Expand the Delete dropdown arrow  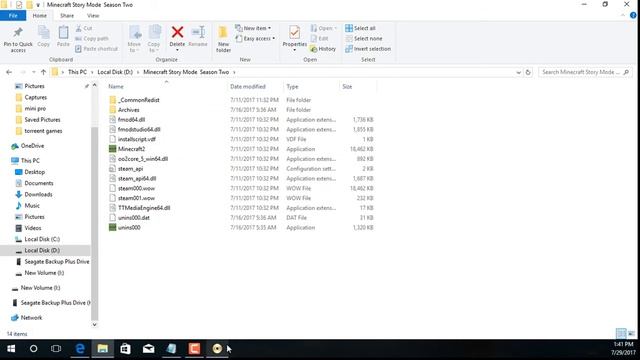point(177,50)
